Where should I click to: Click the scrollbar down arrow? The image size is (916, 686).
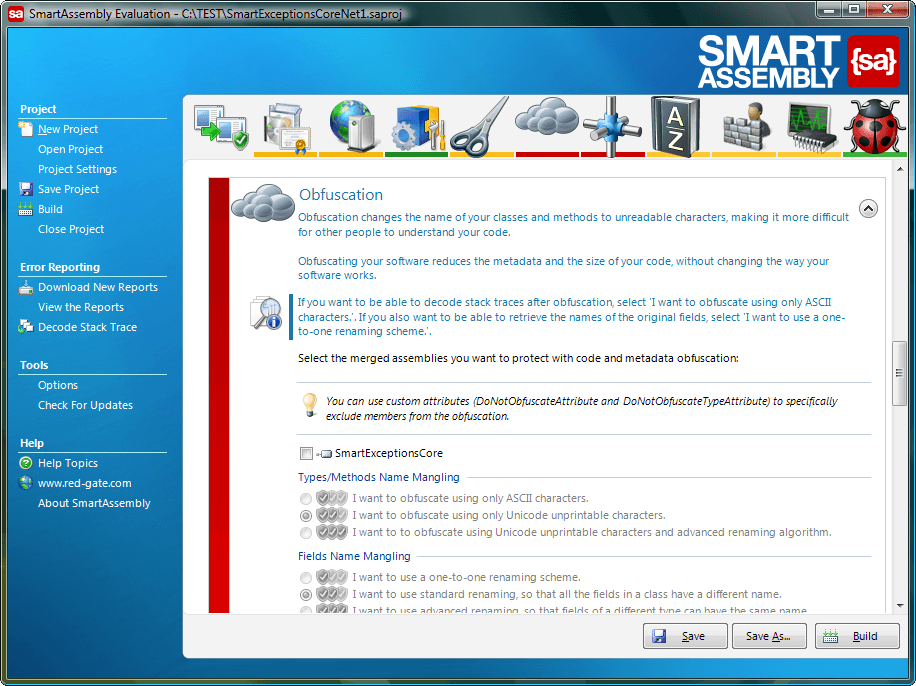(900, 605)
